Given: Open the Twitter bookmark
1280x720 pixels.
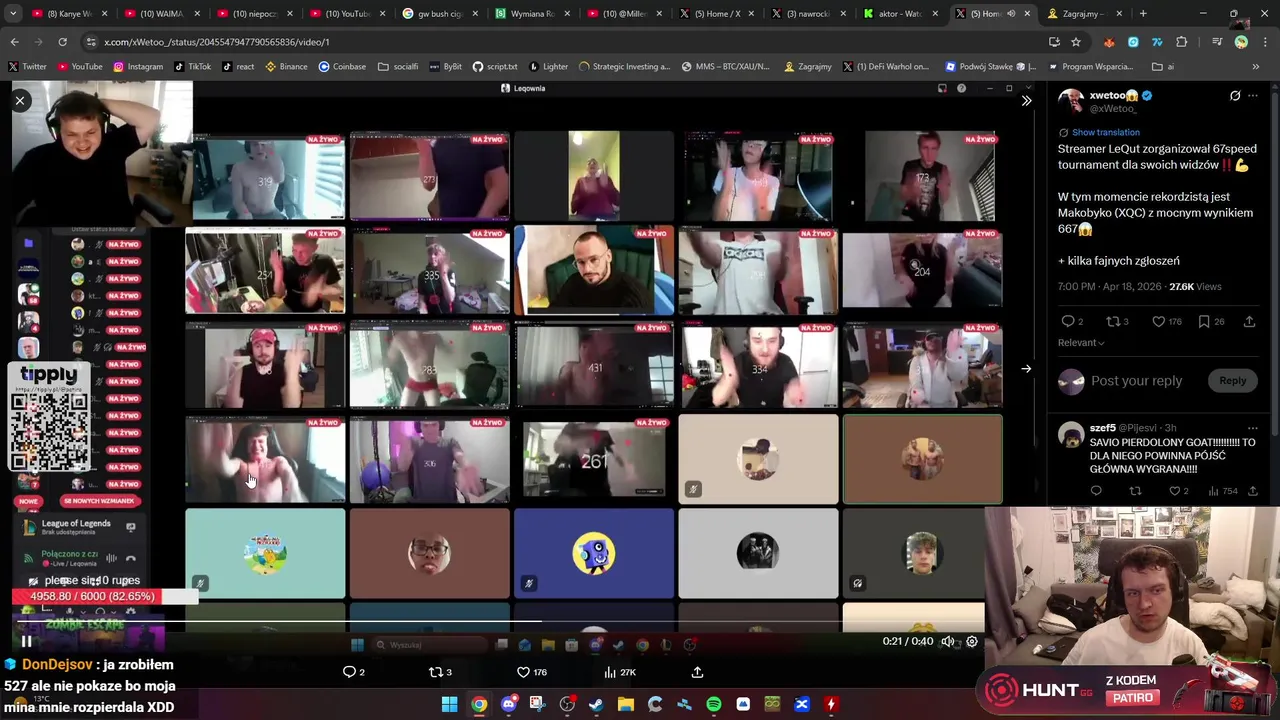Looking at the screenshot, I should pos(28,67).
